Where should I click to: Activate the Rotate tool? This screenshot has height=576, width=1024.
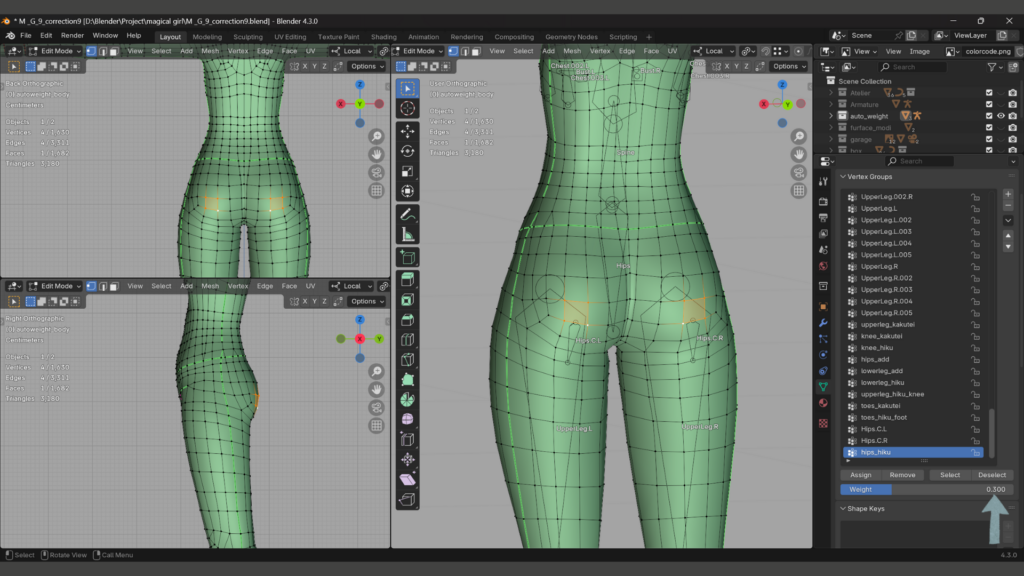(x=408, y=151)
